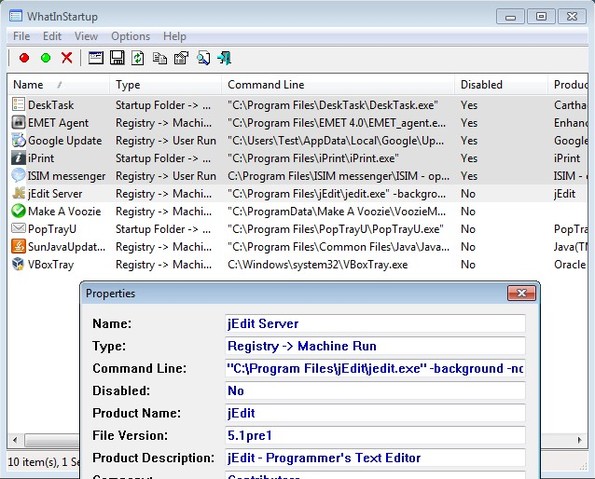This screenshot has width=595, height=479.
Task: Select the Google Update startup entry
Action: pos(297,141)
